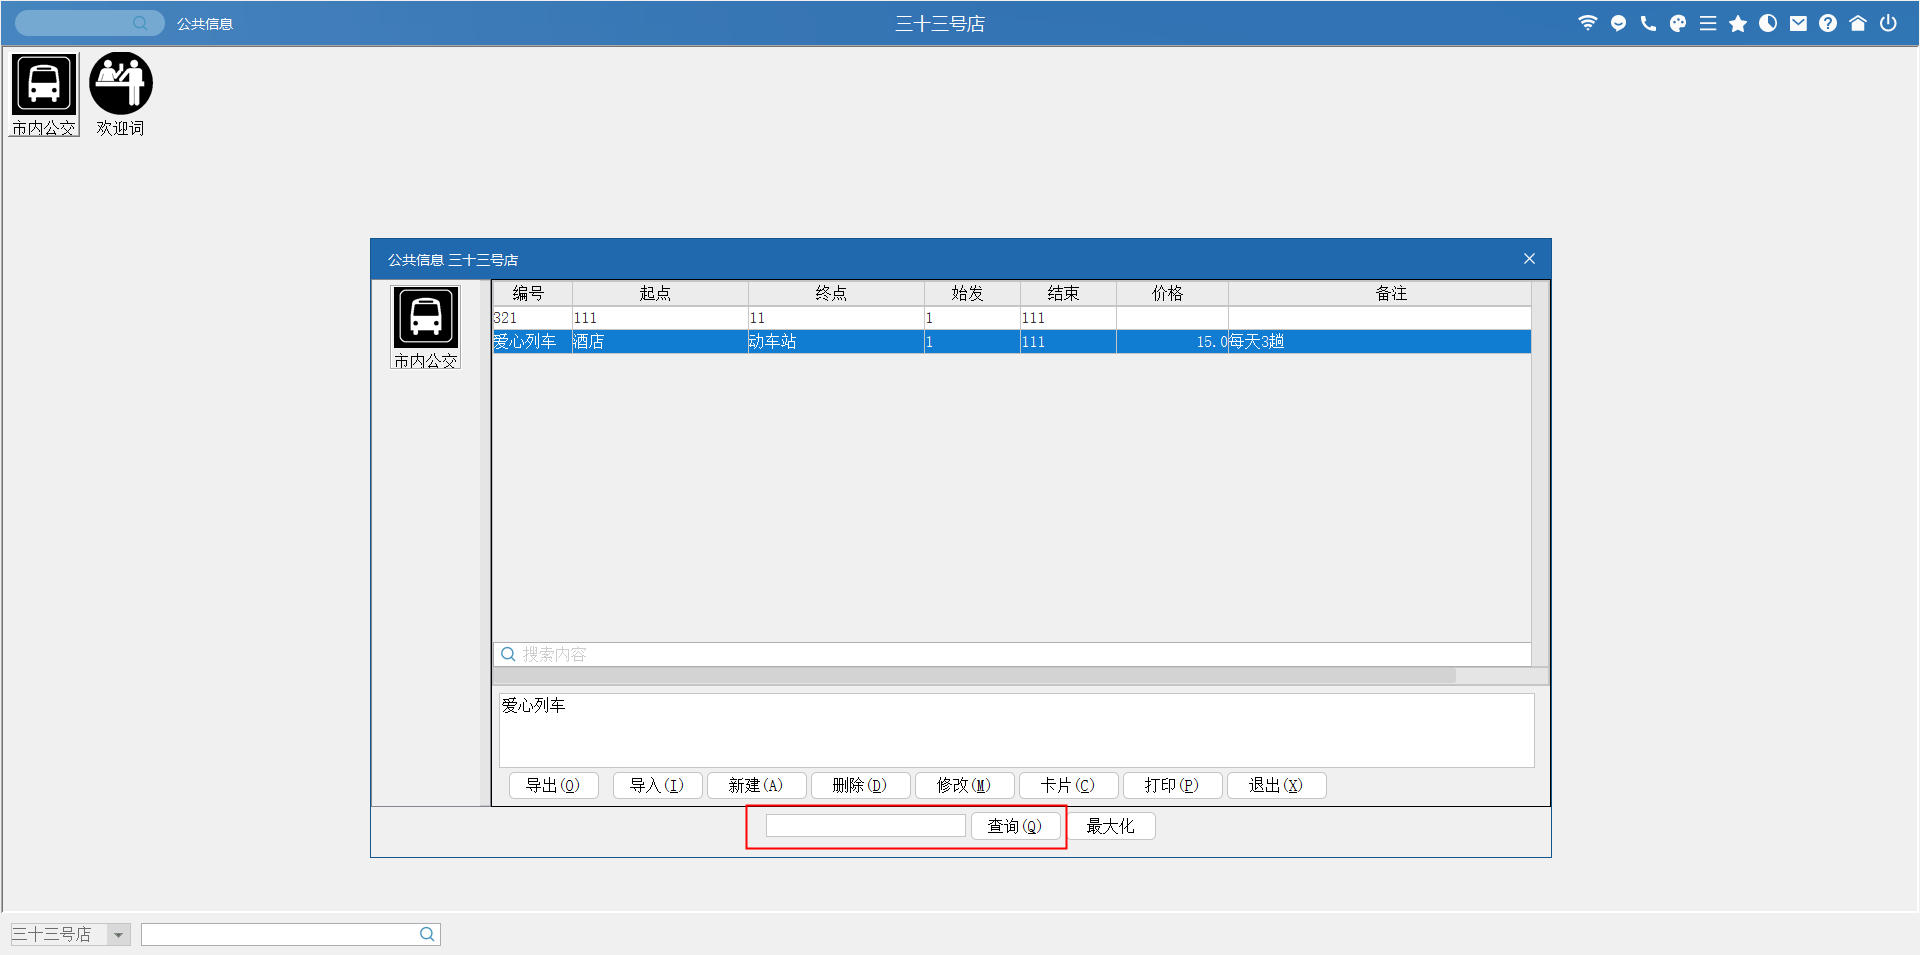Select the row with 编号 321

[x=1011, y=318]
